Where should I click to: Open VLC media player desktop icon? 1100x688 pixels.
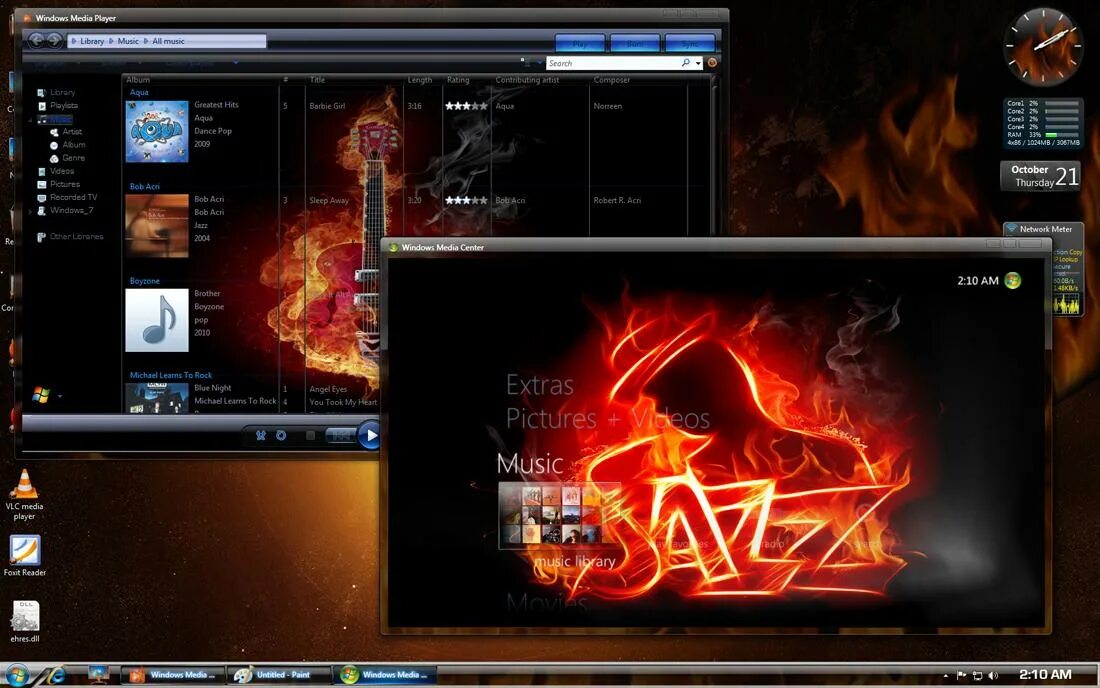(24, 494)
